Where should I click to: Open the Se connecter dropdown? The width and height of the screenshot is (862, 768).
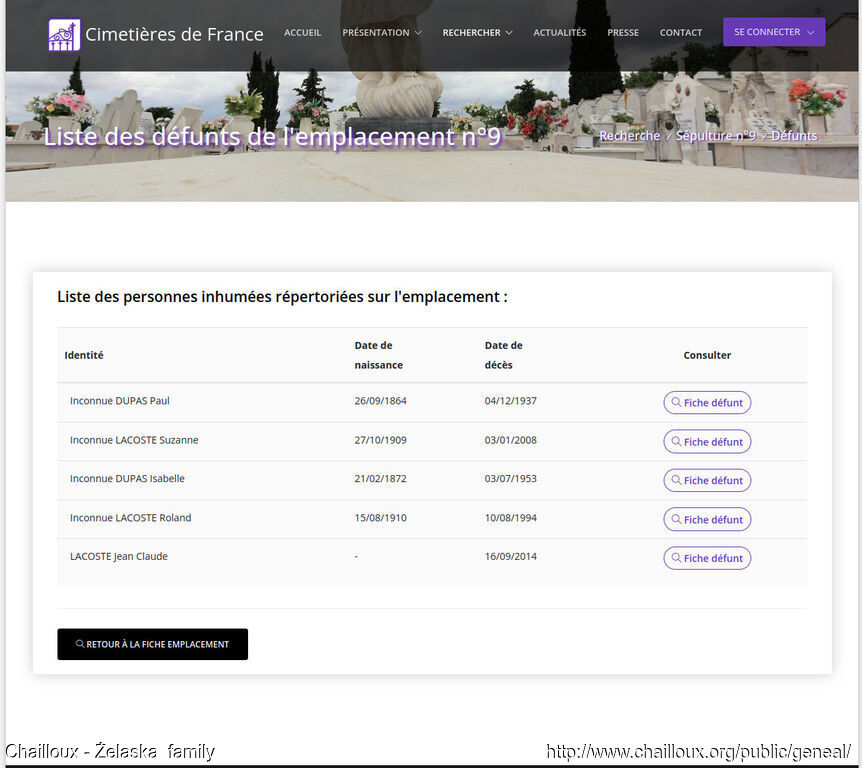point(773,32)
